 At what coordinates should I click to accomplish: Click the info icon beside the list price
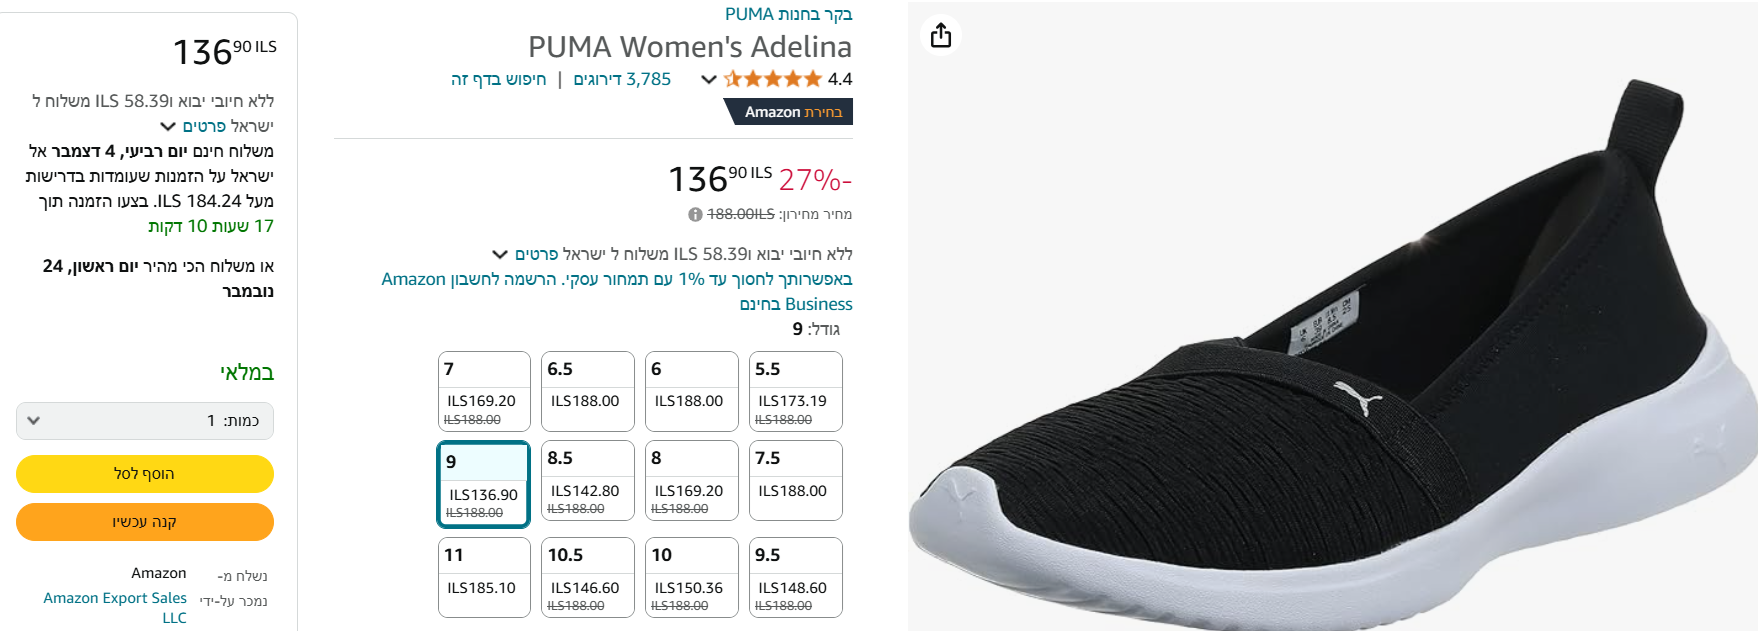coord(695,214)
